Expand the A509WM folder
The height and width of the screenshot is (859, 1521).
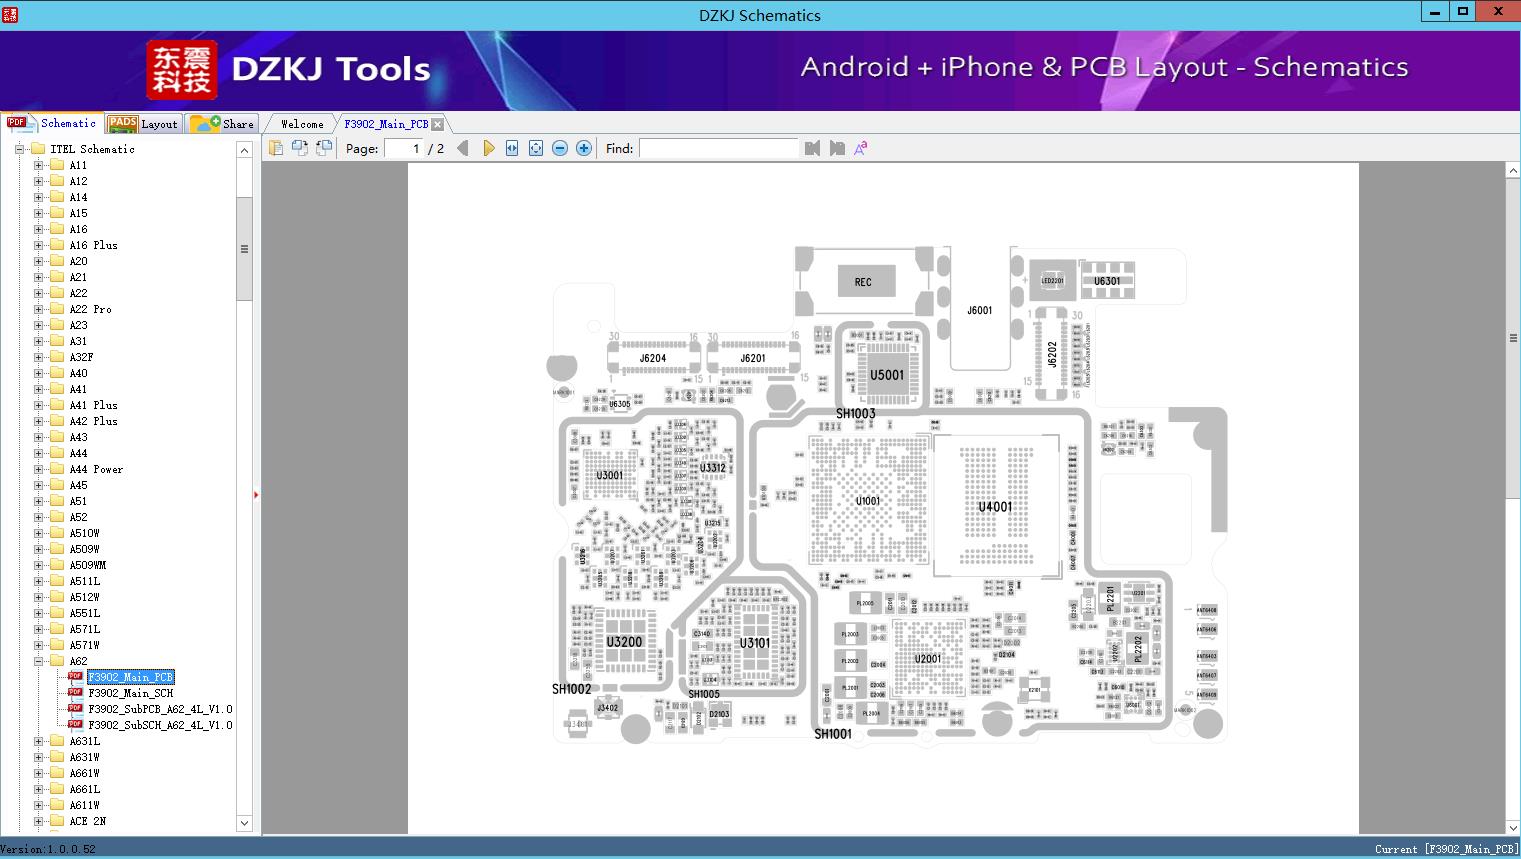coord(39,565)
